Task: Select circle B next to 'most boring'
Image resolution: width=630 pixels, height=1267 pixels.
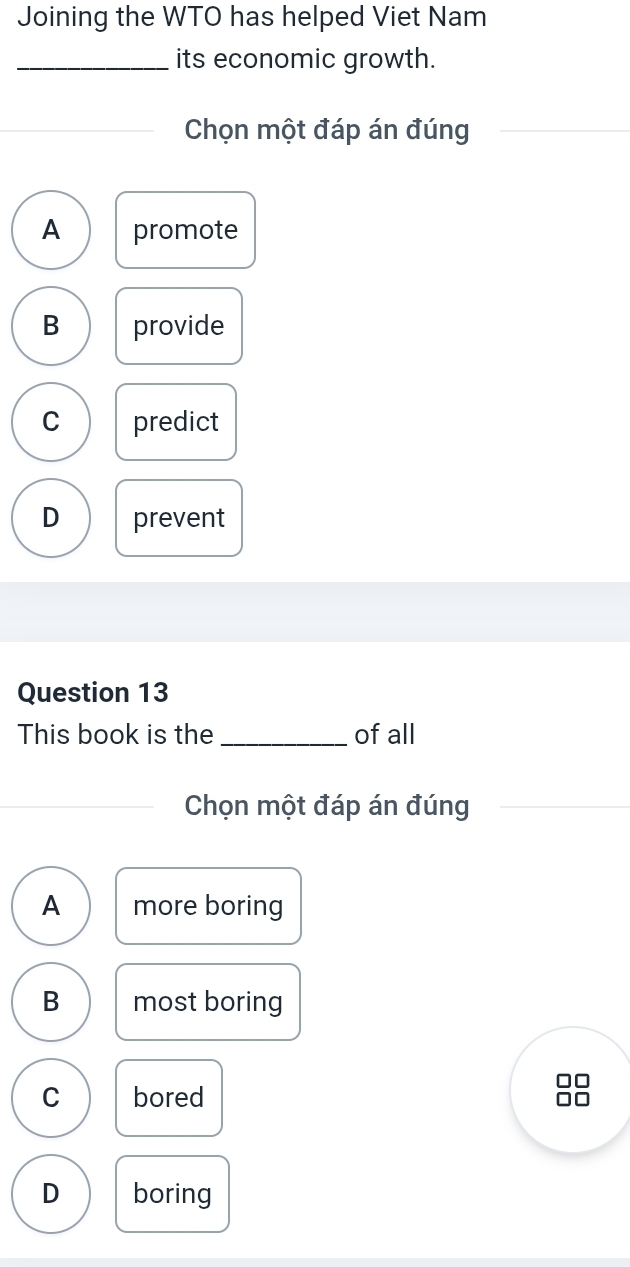Action: pyautogui.click(x=52, y=1002)
